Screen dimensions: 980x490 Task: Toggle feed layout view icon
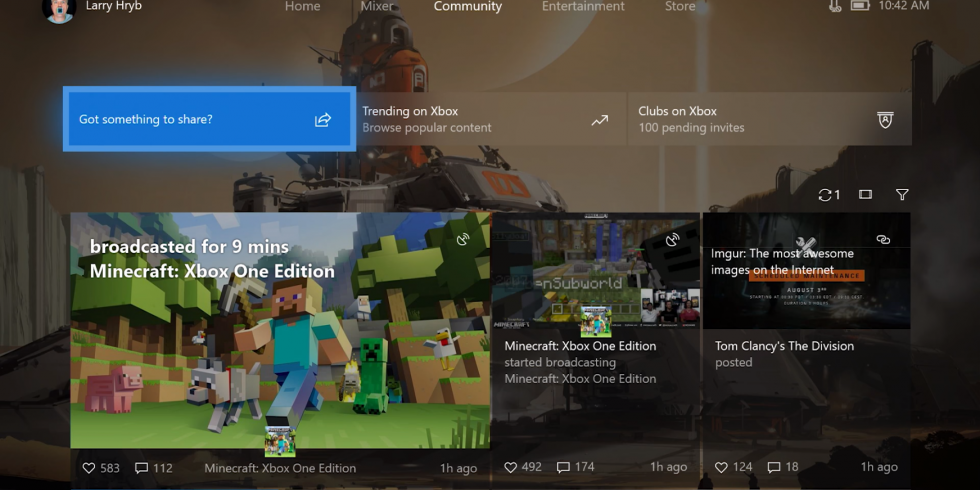coord(865,194)
